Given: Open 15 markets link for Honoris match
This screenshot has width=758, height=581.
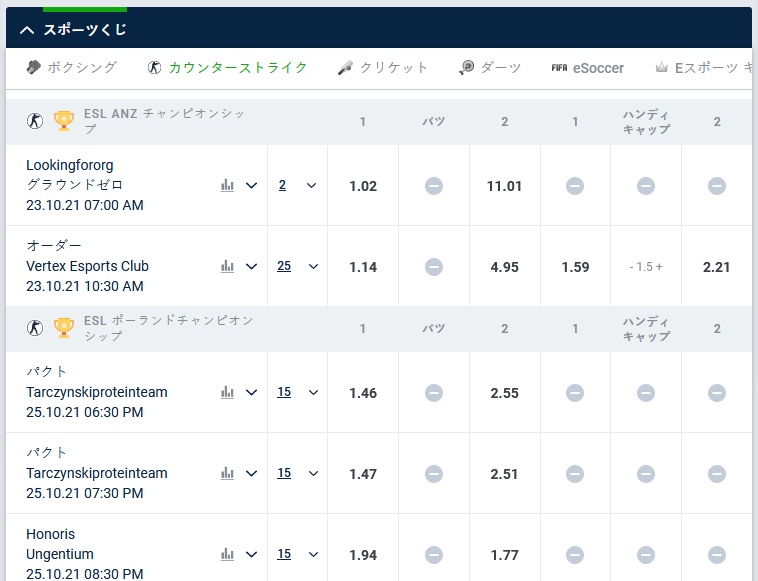Looking at the screenshot, I should point(284,554).
